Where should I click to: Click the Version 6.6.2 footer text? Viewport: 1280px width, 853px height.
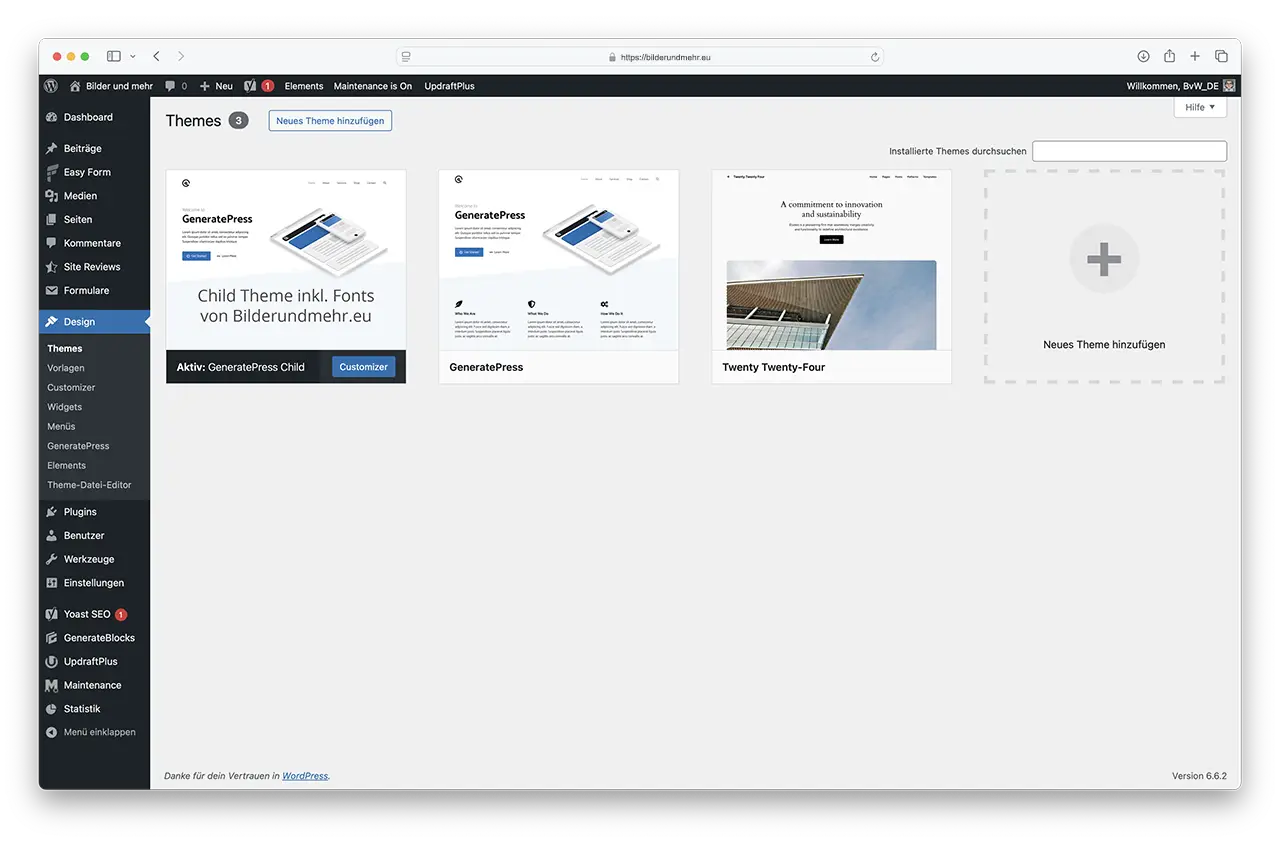pos(1199,776)
